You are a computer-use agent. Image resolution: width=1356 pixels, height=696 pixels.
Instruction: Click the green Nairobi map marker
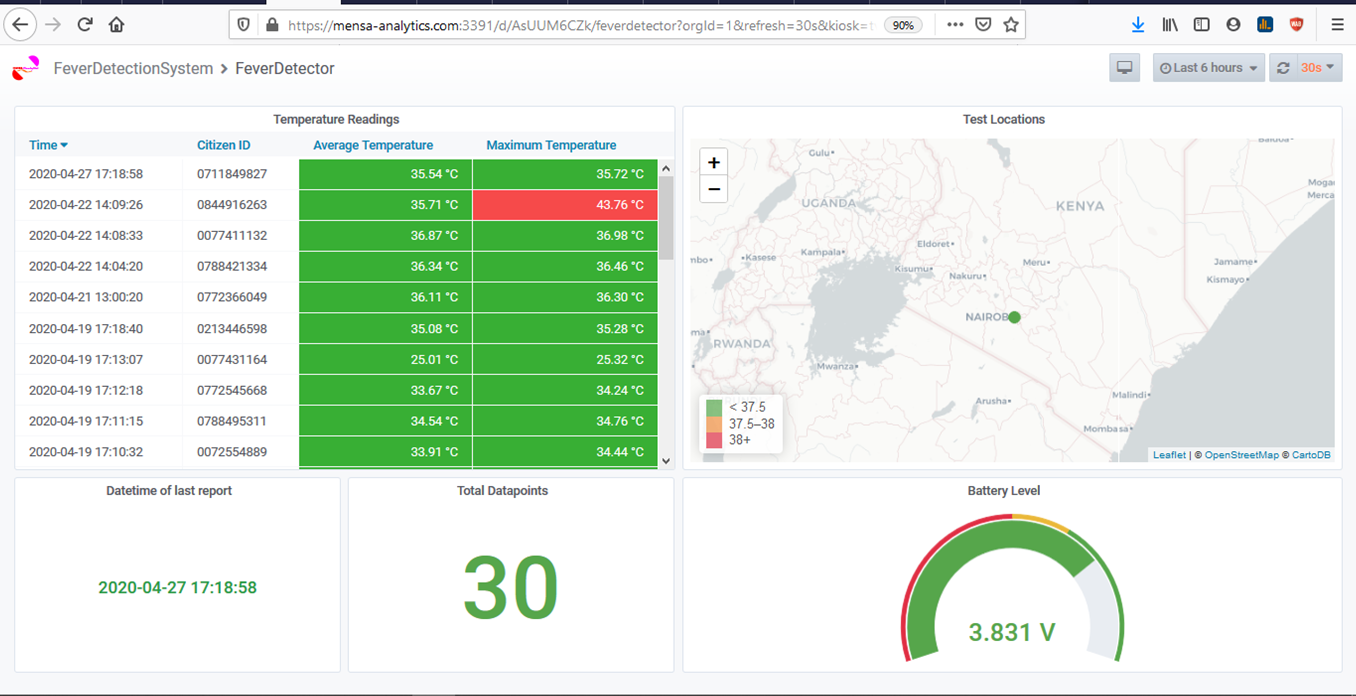click(1014, 317)
